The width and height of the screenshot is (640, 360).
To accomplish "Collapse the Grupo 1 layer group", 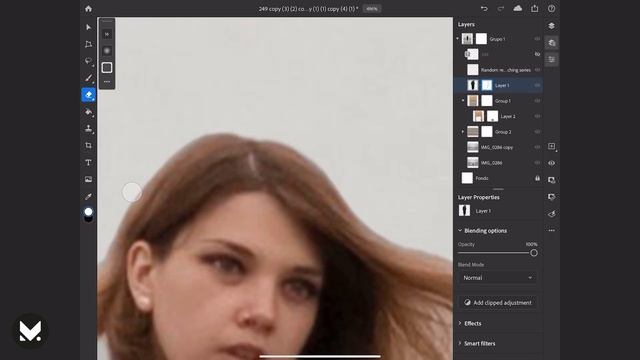I will (x=458, y=39).
